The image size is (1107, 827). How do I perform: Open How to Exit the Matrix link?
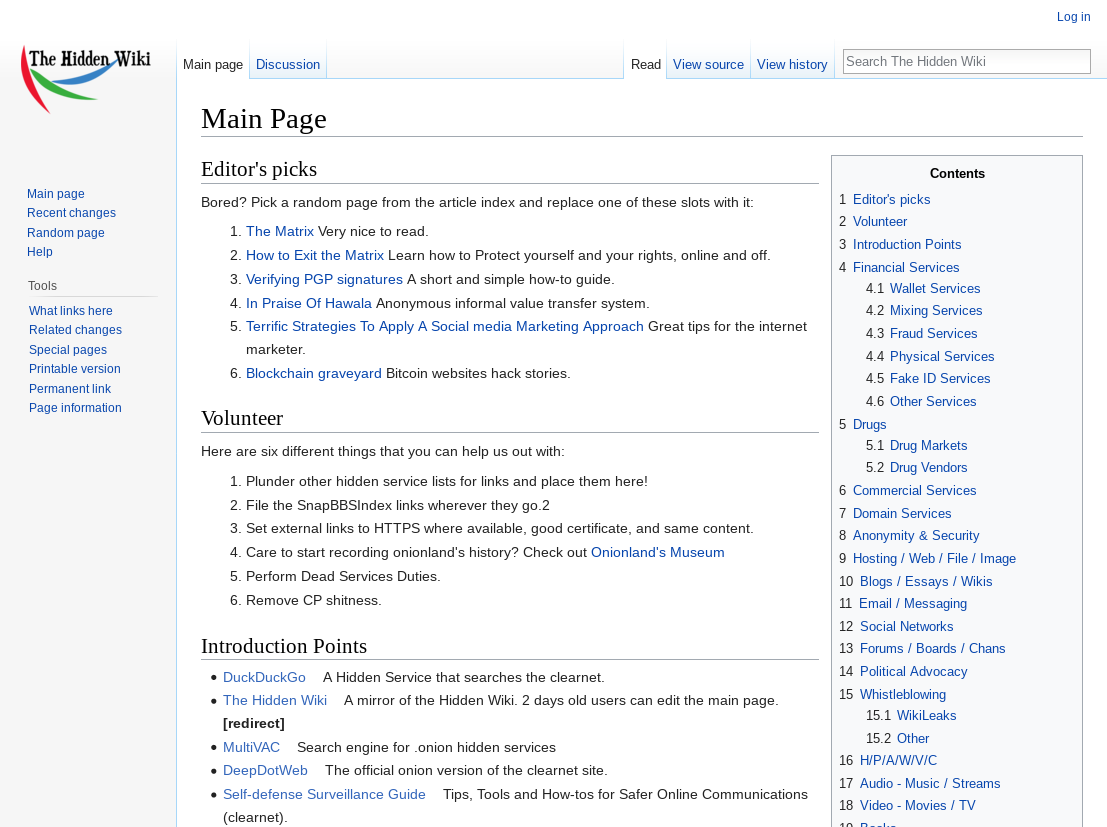point(315,256)
